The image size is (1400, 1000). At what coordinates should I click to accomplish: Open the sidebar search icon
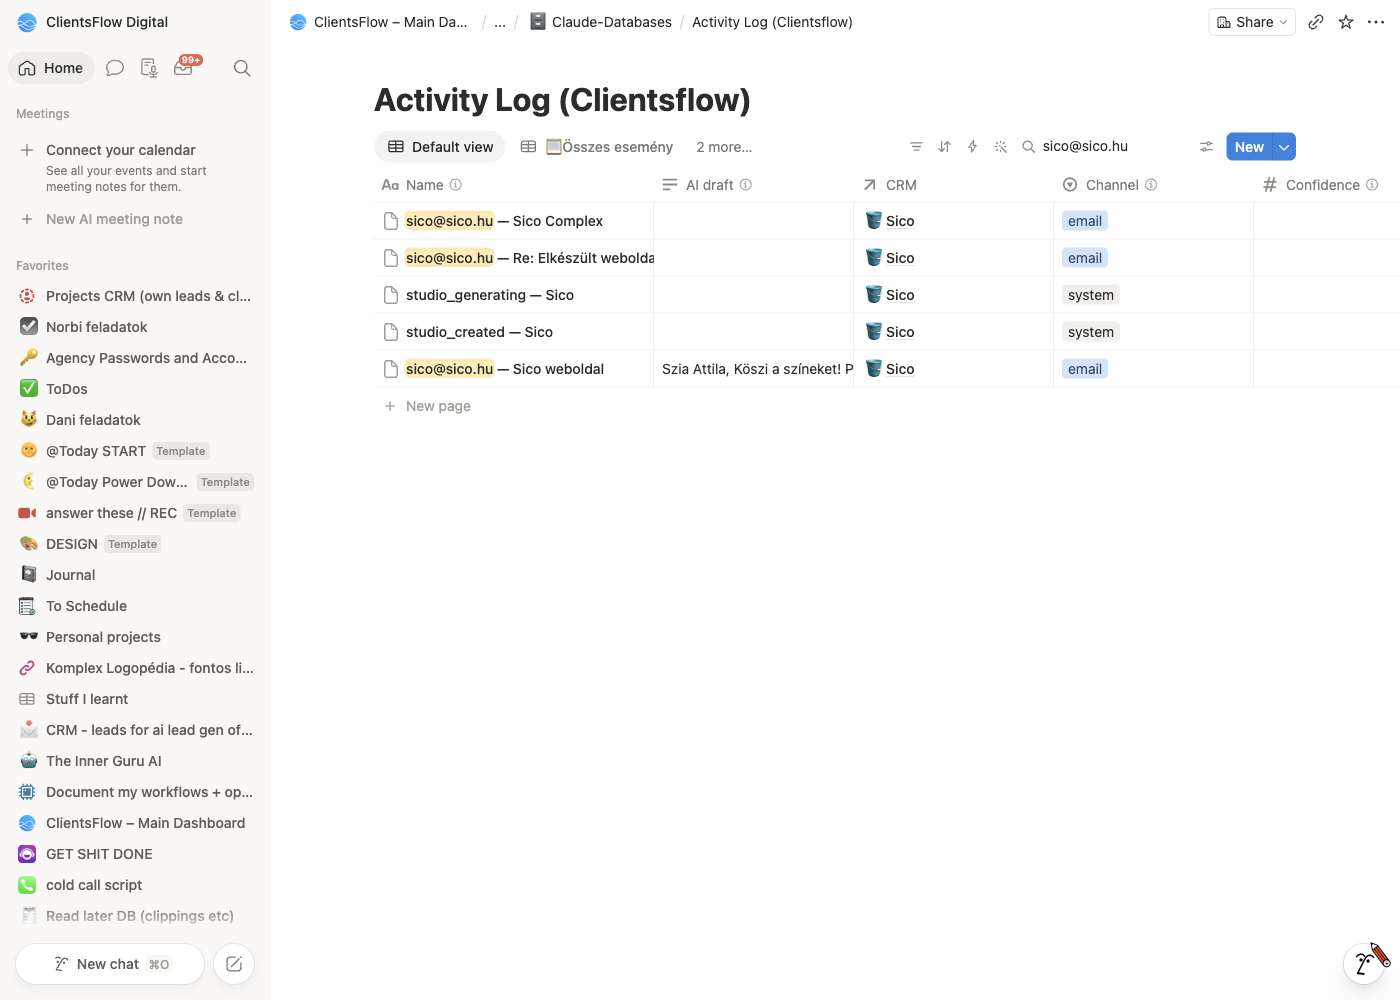tap(242, 68)
